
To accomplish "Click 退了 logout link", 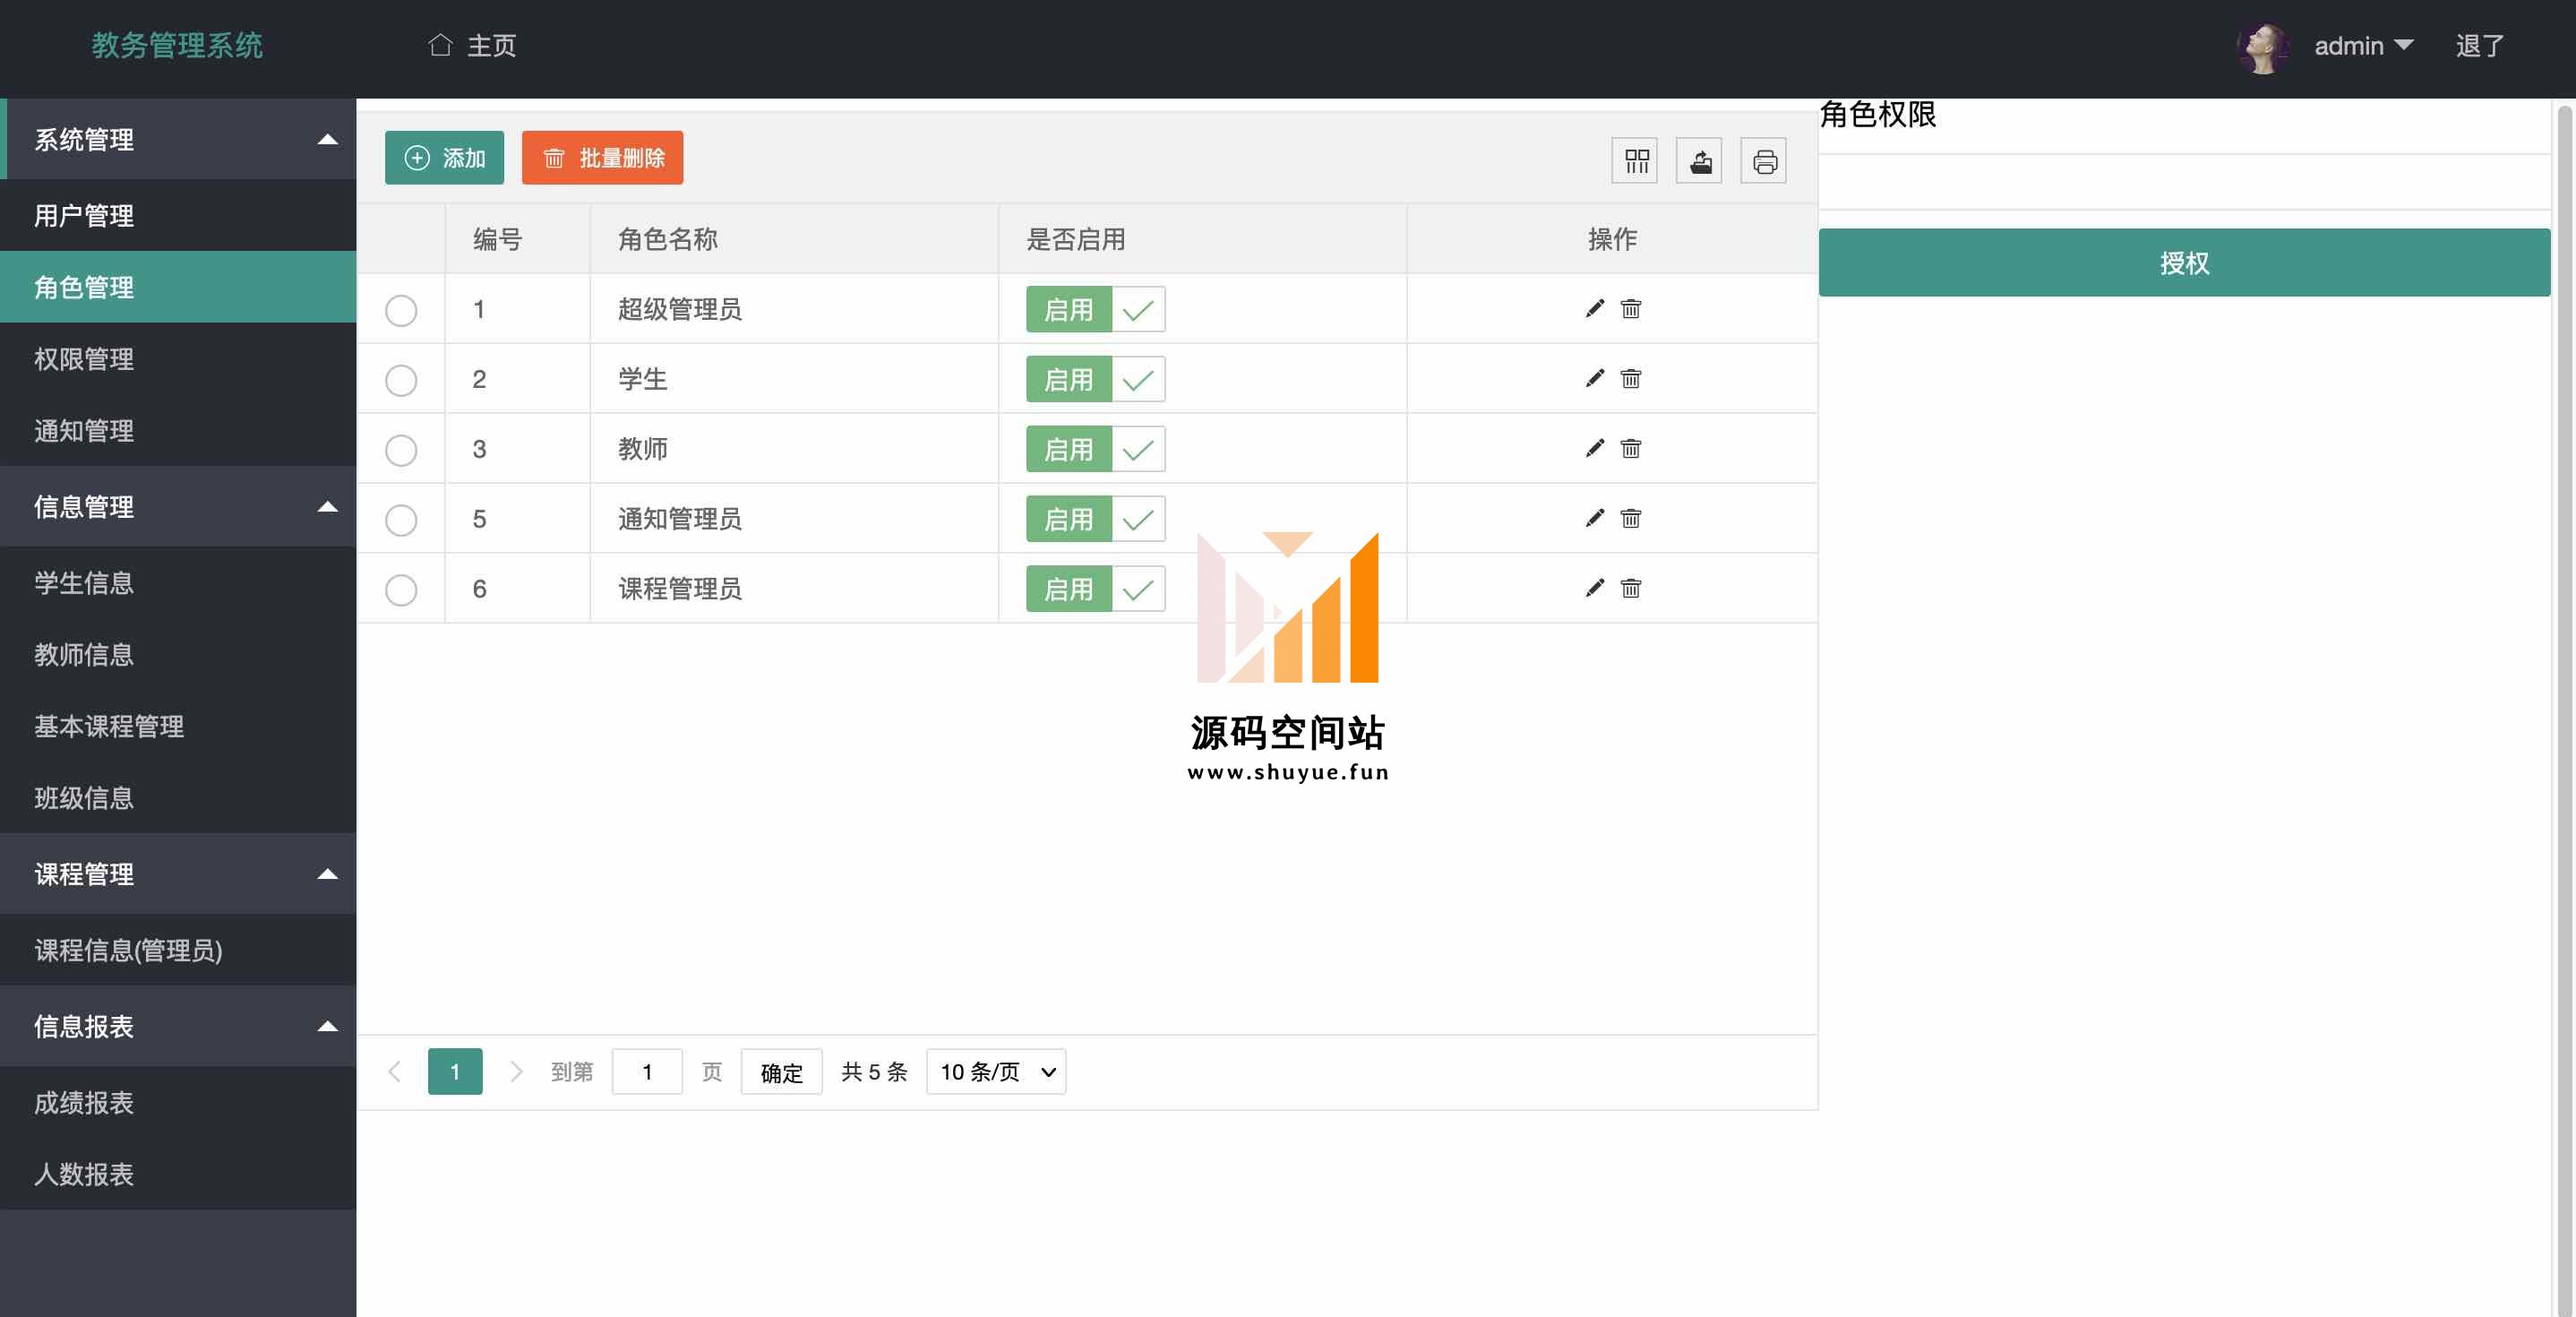I will (x=2480, y=46).
